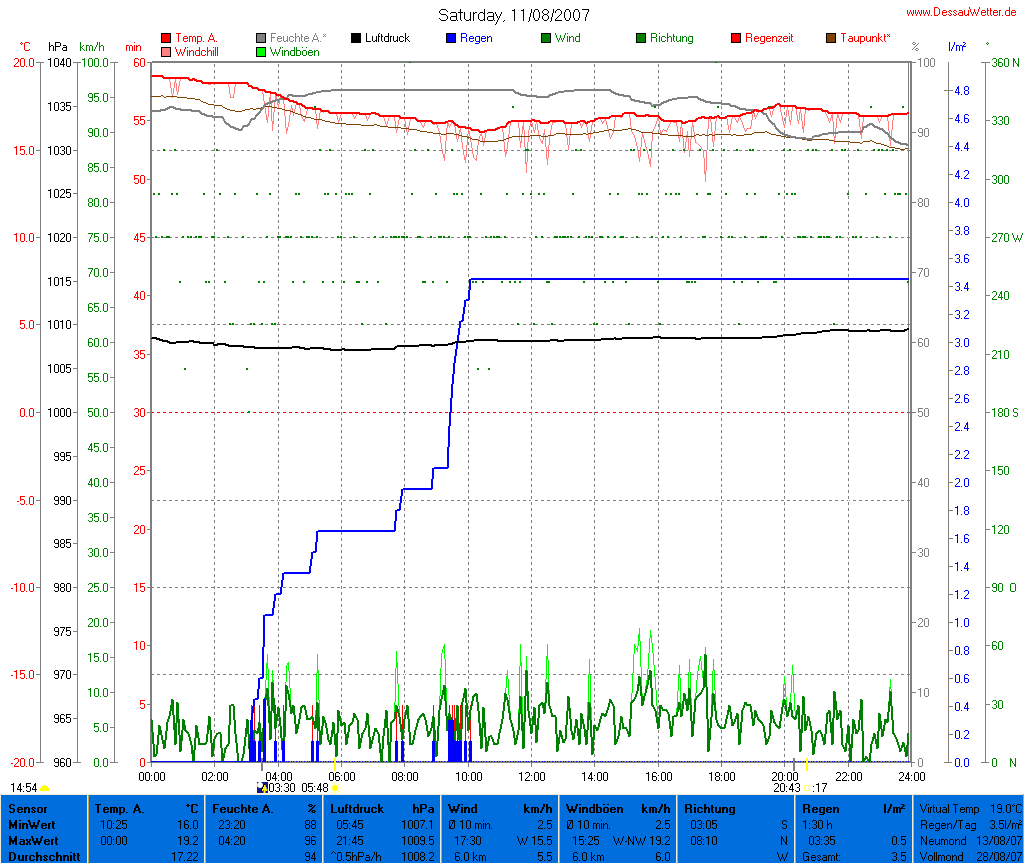This screenshot has width=1024, height=863.
Task: Click the Saturday, 11/08/2007 chart title
Action: tap(514, 15)
